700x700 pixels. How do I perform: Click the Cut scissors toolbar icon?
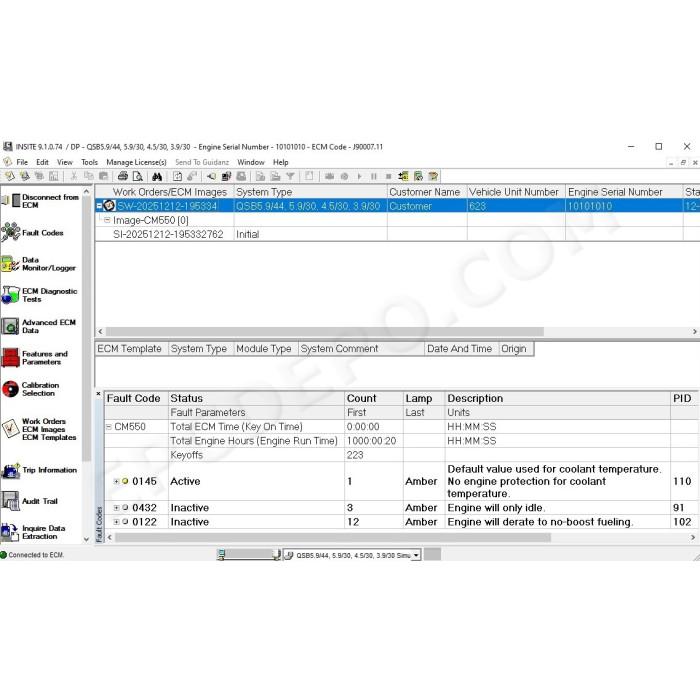point(74,176)
